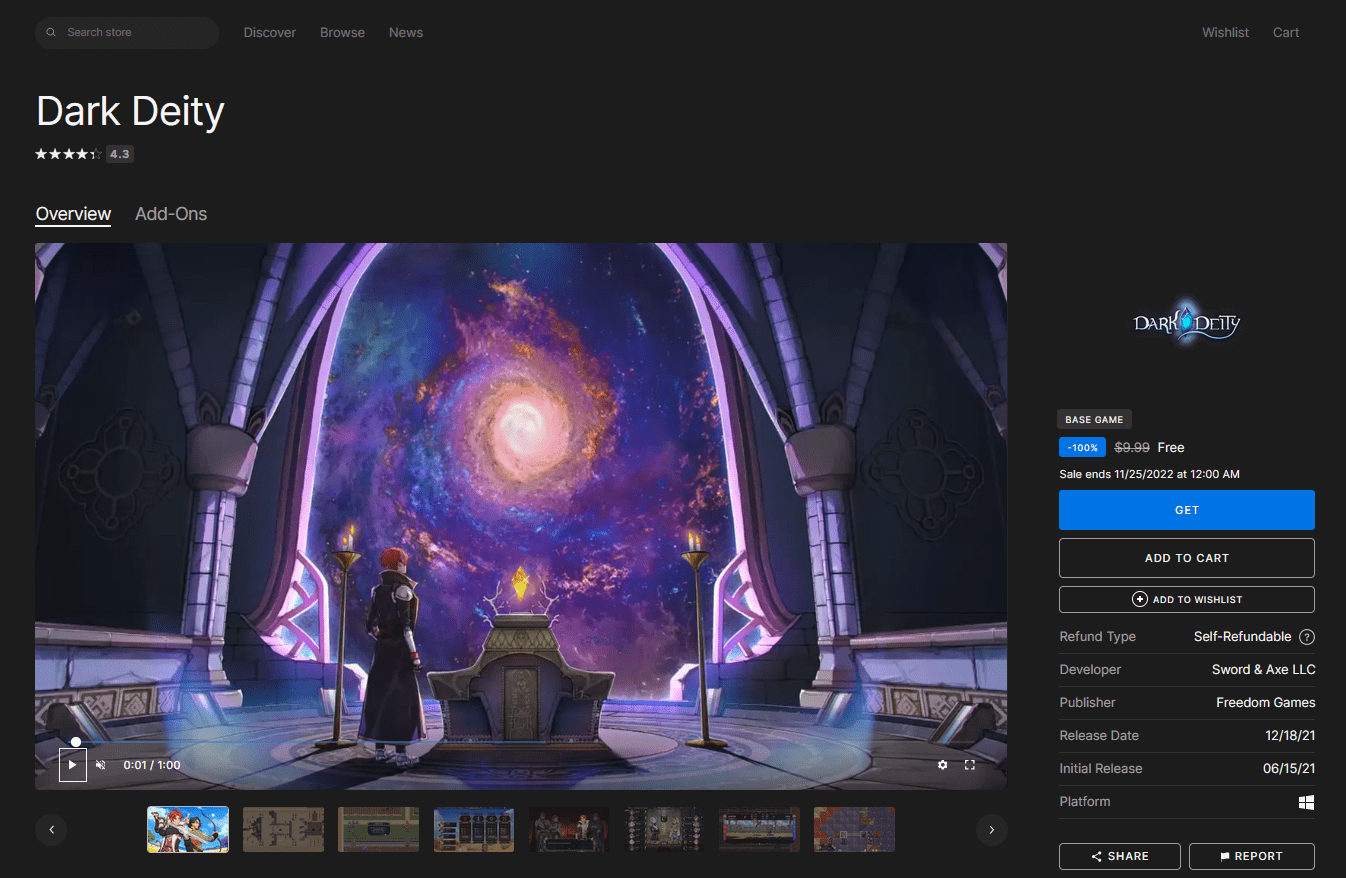Open publisher Freedom Games
This screenshot has height=878, width=1346.
coord(1266,703)
